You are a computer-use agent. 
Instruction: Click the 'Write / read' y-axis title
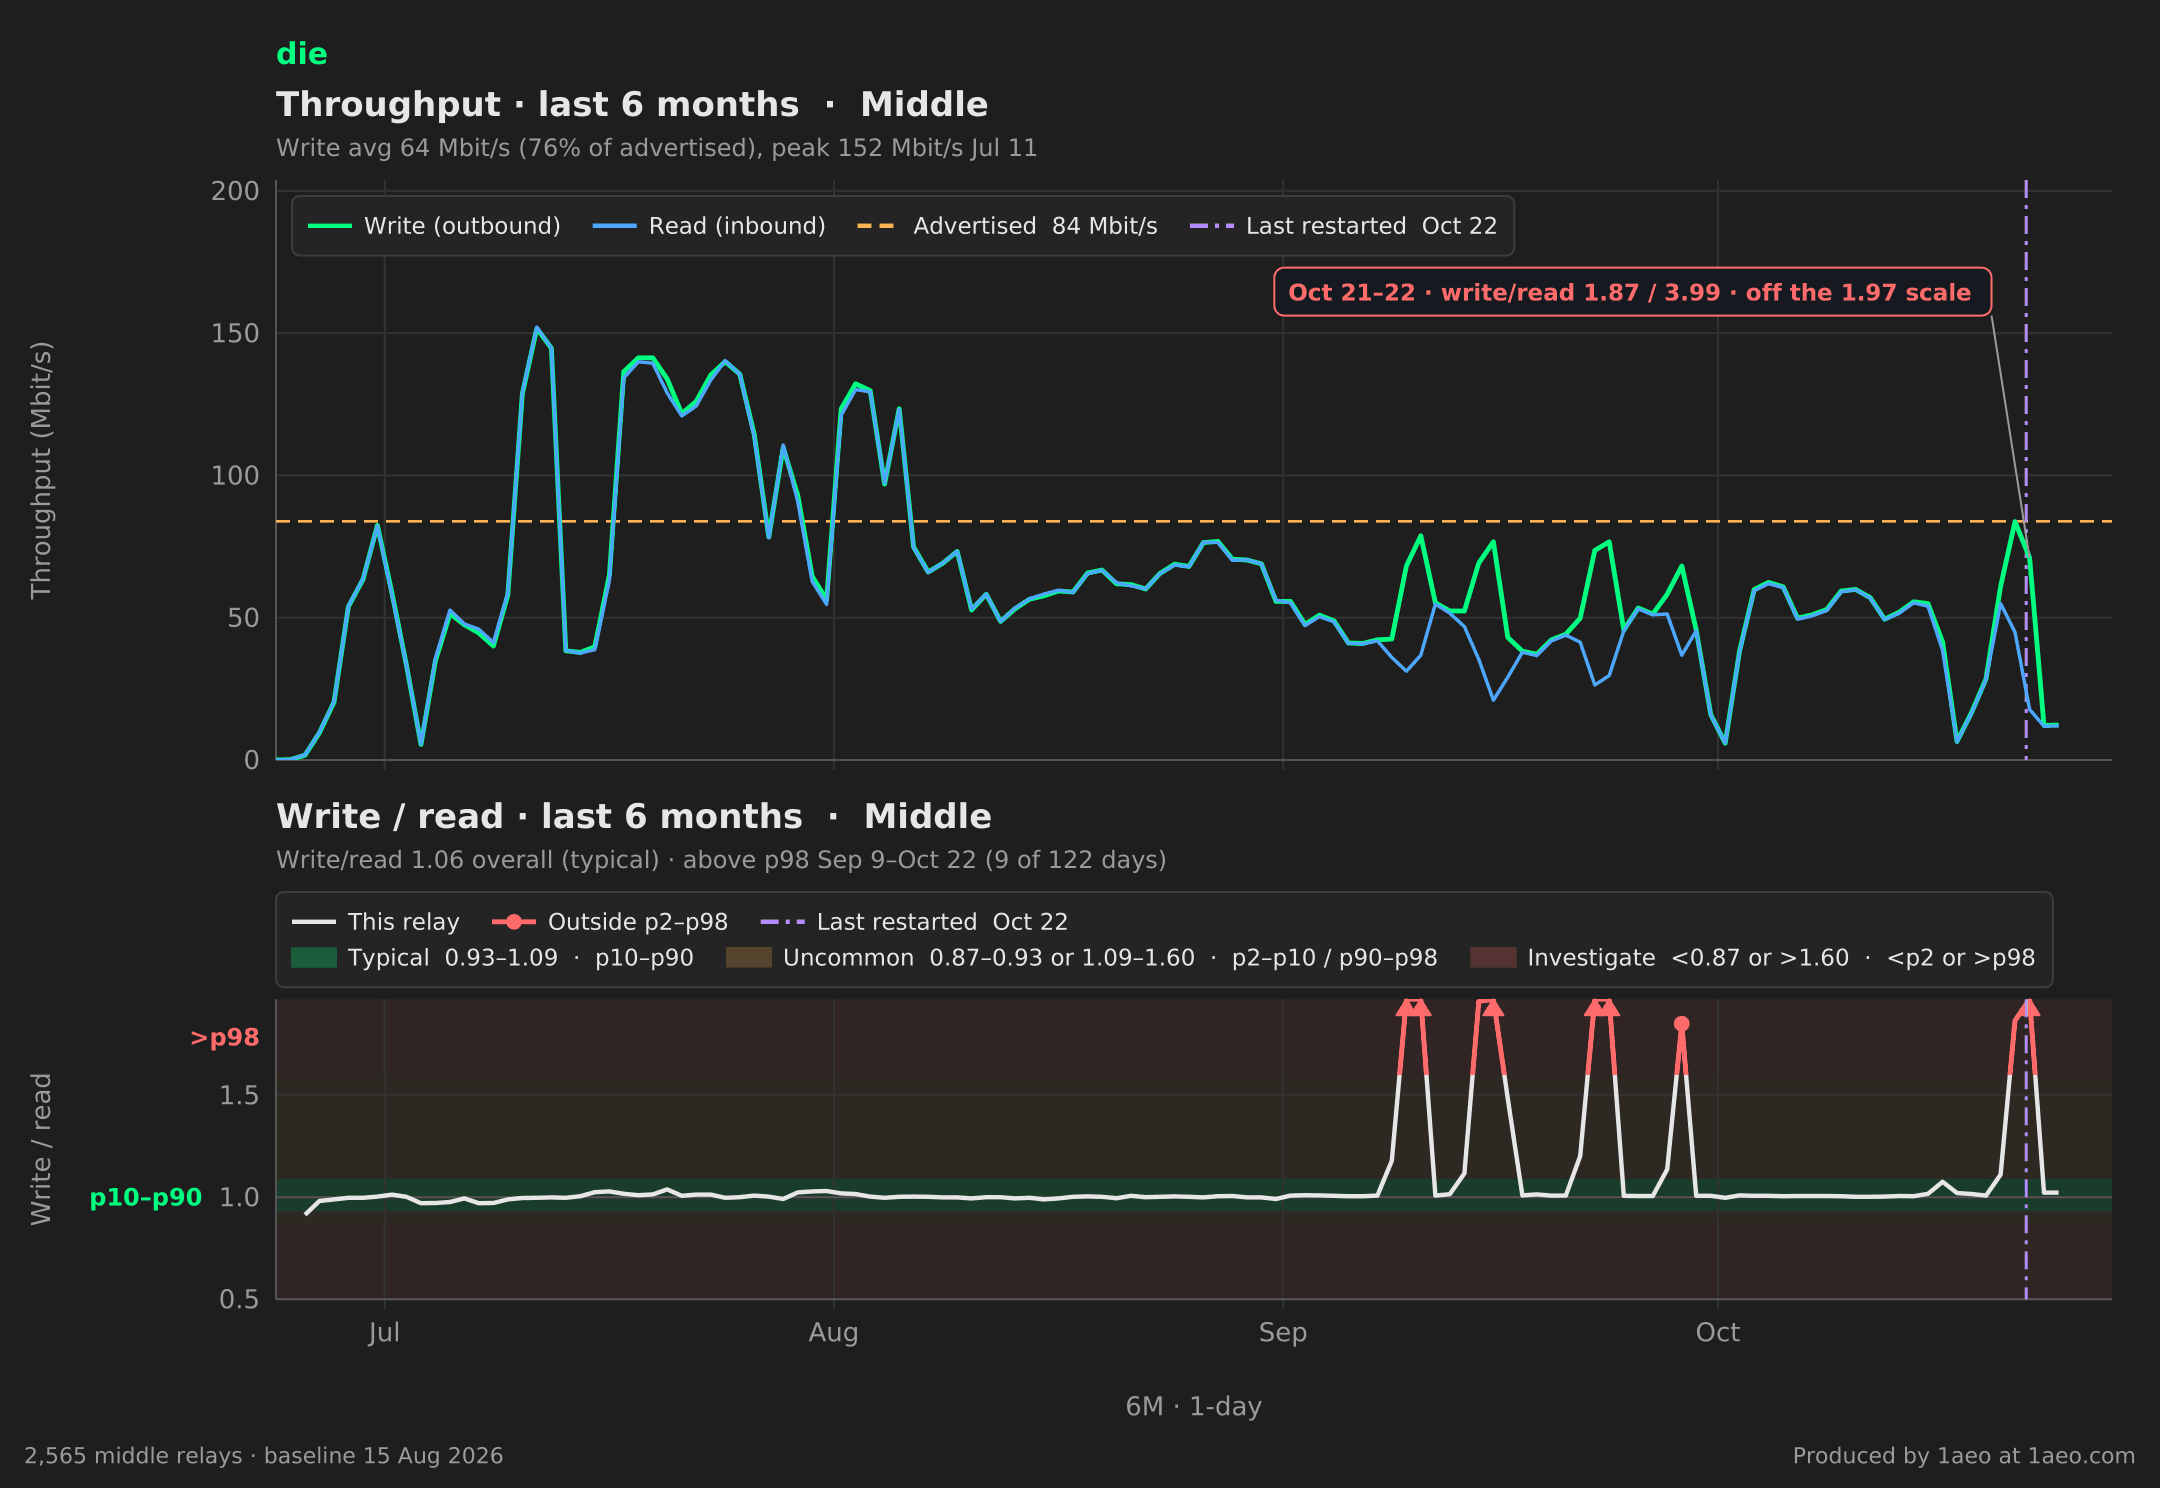tap(41, 1149)
